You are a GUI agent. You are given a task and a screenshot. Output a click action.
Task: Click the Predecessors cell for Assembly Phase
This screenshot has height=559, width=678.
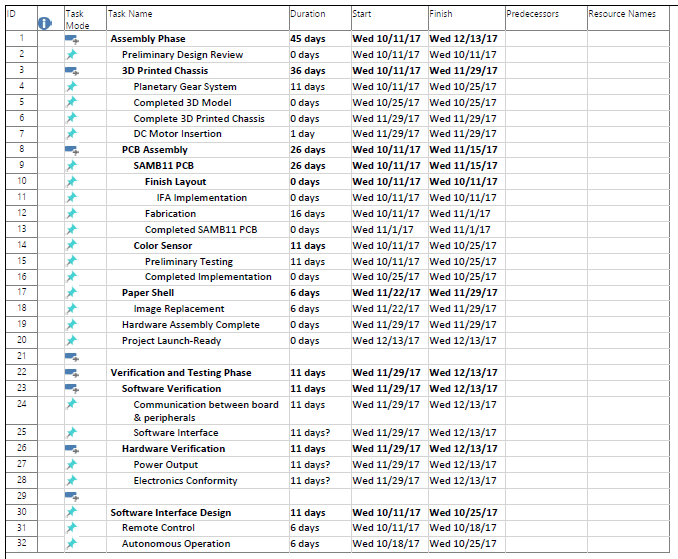point(546,39)
